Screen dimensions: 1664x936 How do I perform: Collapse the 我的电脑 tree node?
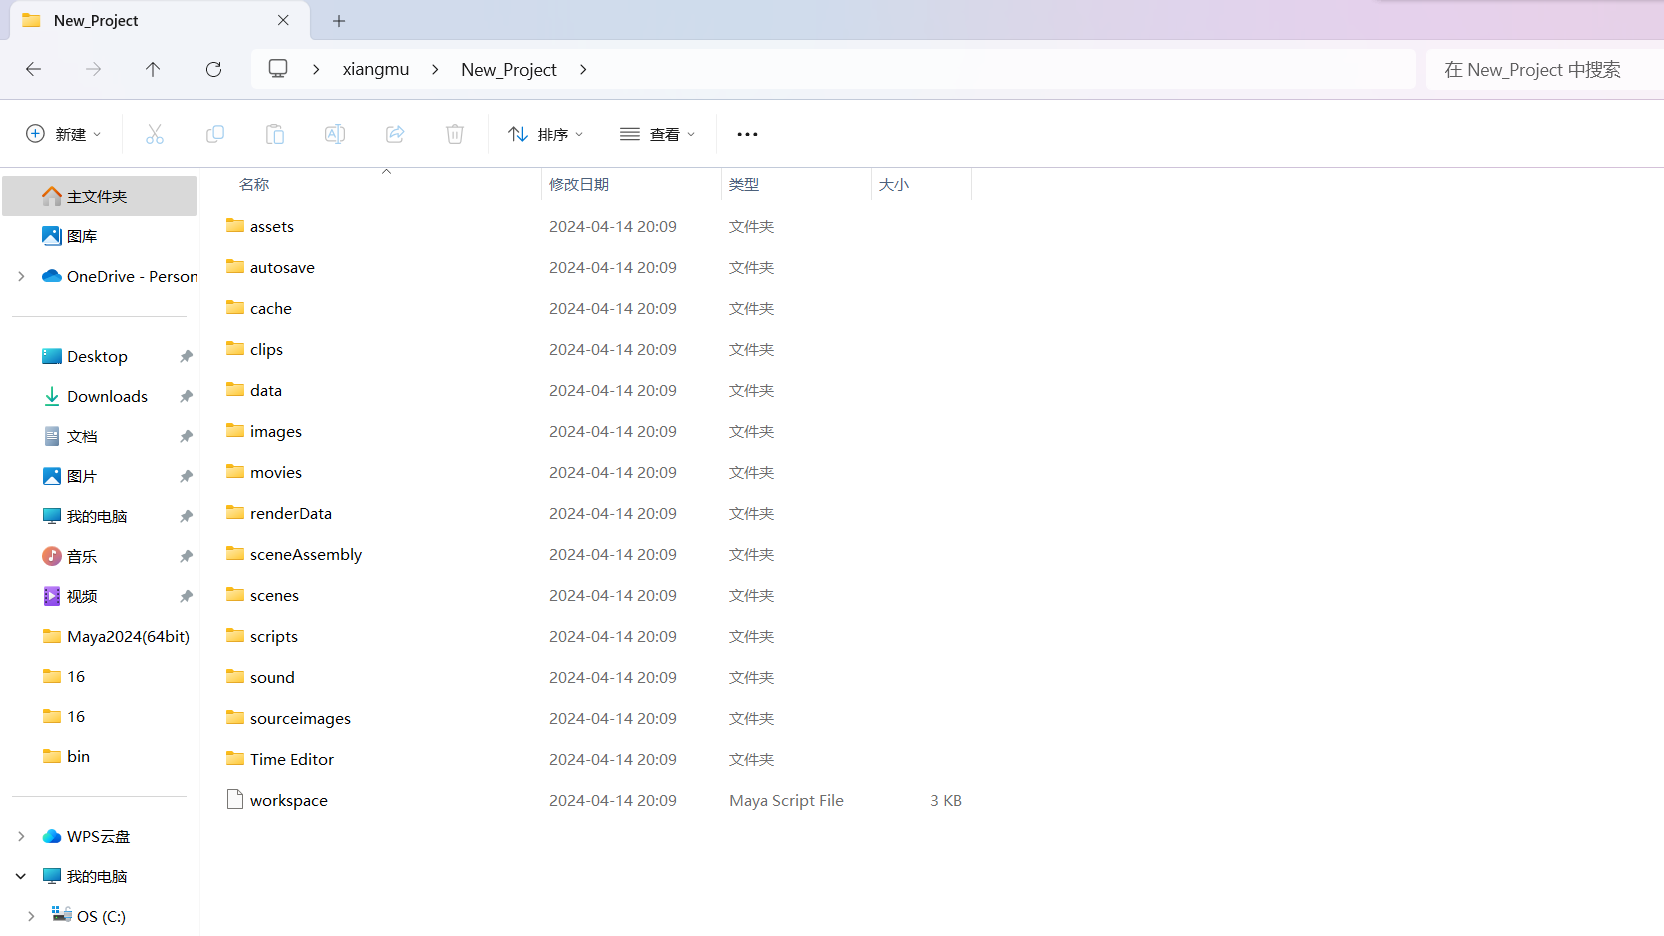(21, 876)
